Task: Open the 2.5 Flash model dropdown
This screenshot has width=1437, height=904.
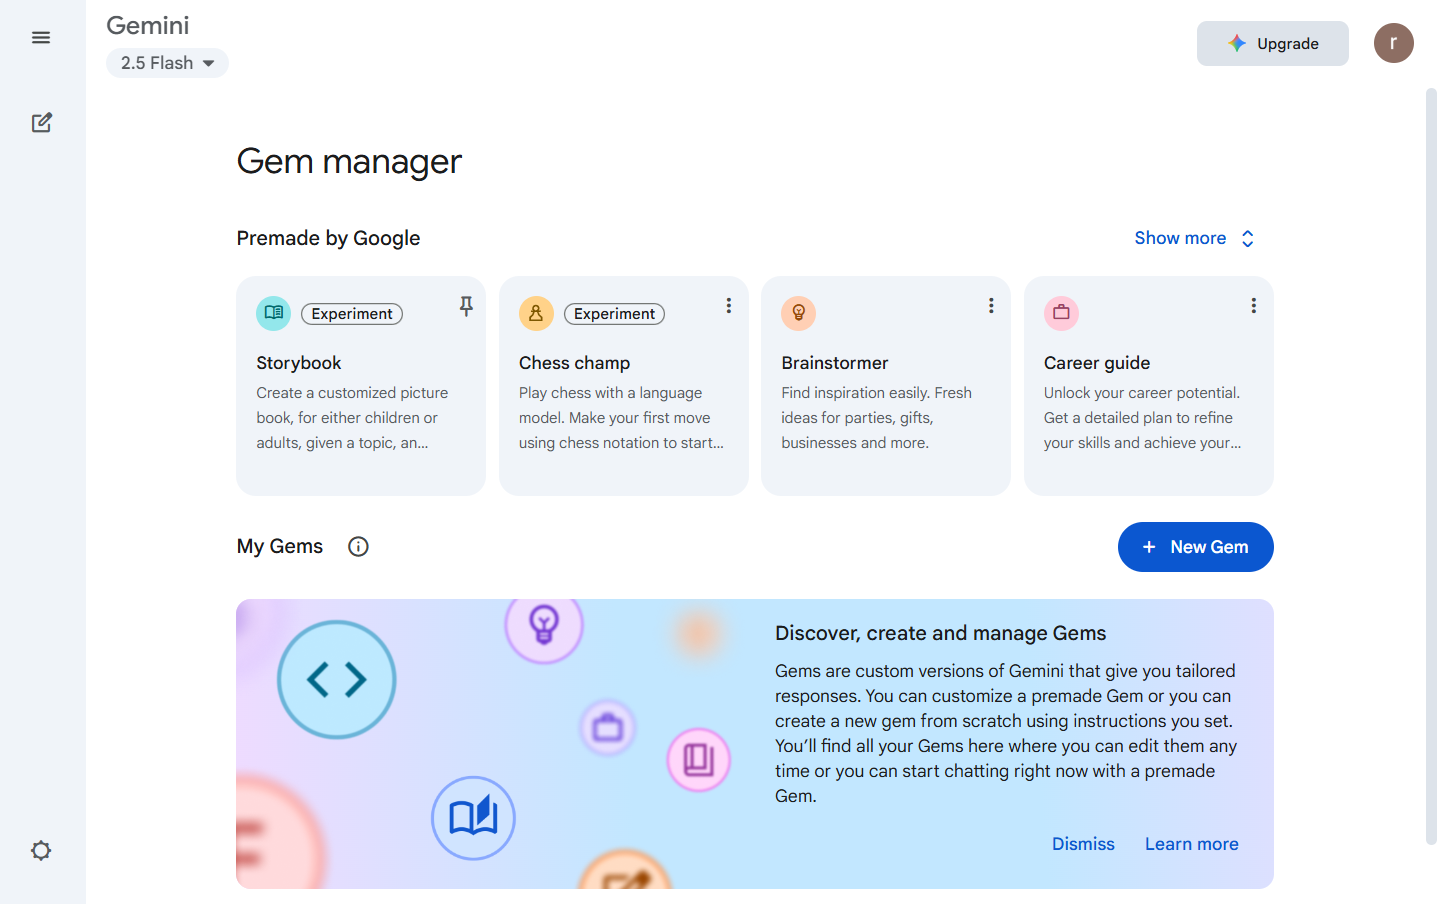Action: coord(167,63)
